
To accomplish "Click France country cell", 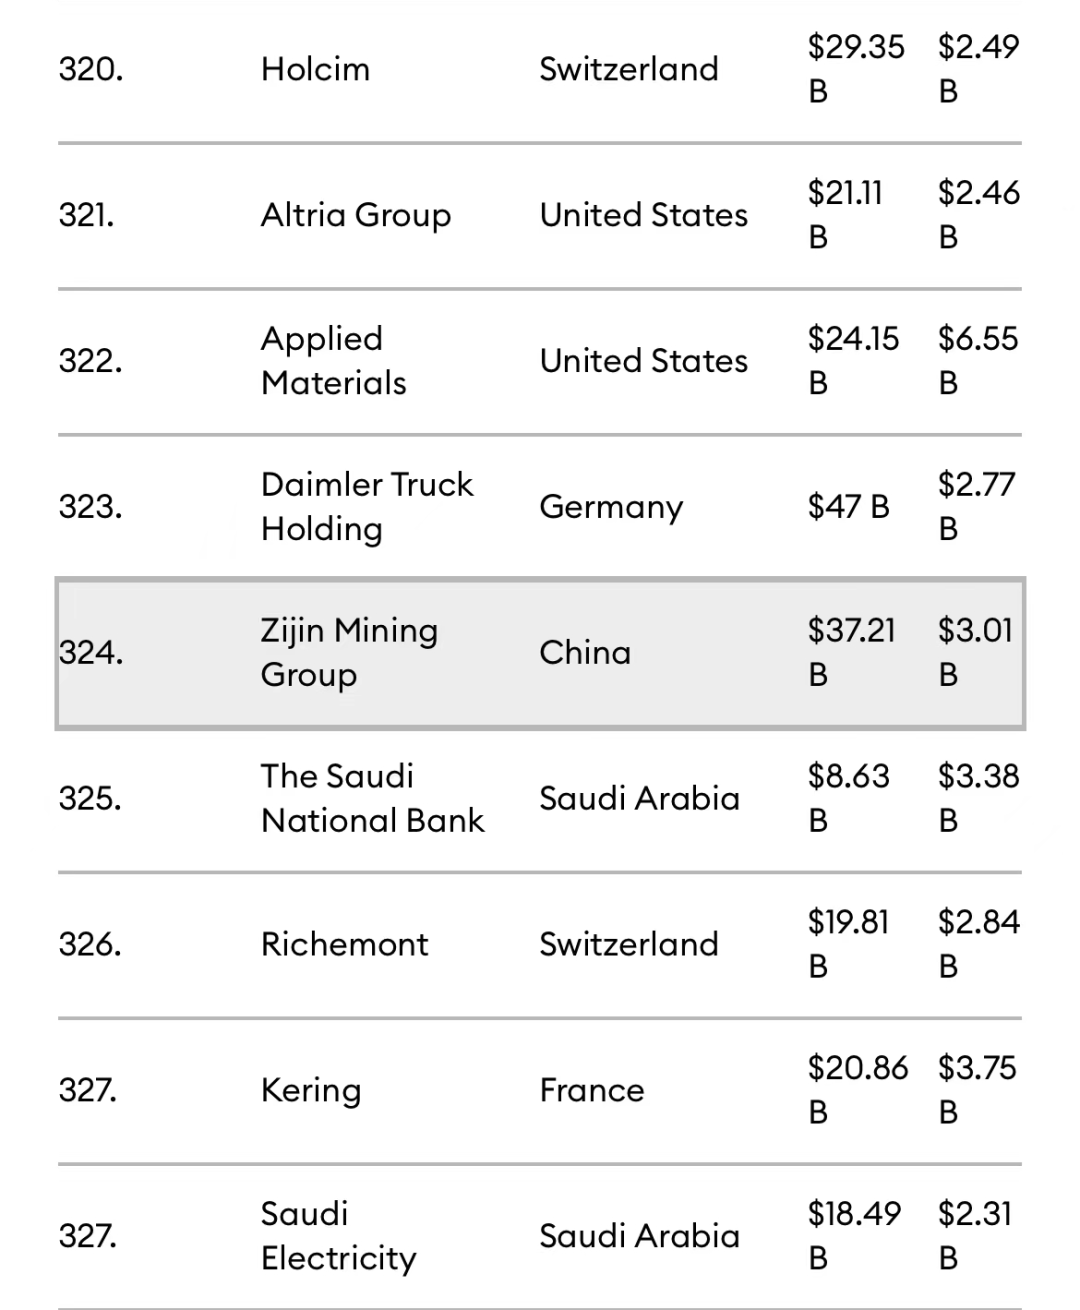I will click(x=592, y=1090).
